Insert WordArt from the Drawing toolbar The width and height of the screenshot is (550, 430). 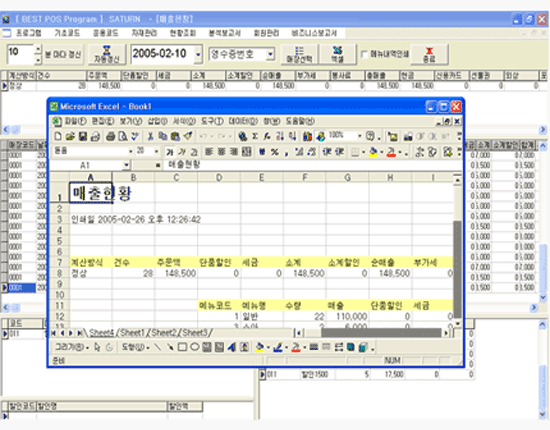pos(232,347)
